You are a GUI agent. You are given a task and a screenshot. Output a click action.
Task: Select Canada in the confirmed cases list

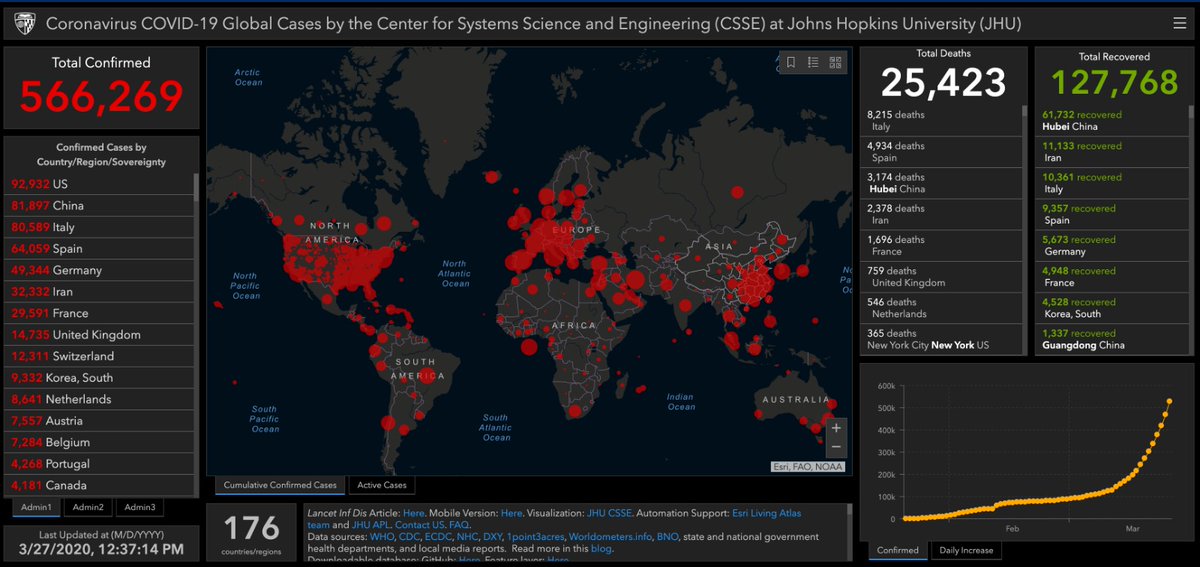[100, 485]
